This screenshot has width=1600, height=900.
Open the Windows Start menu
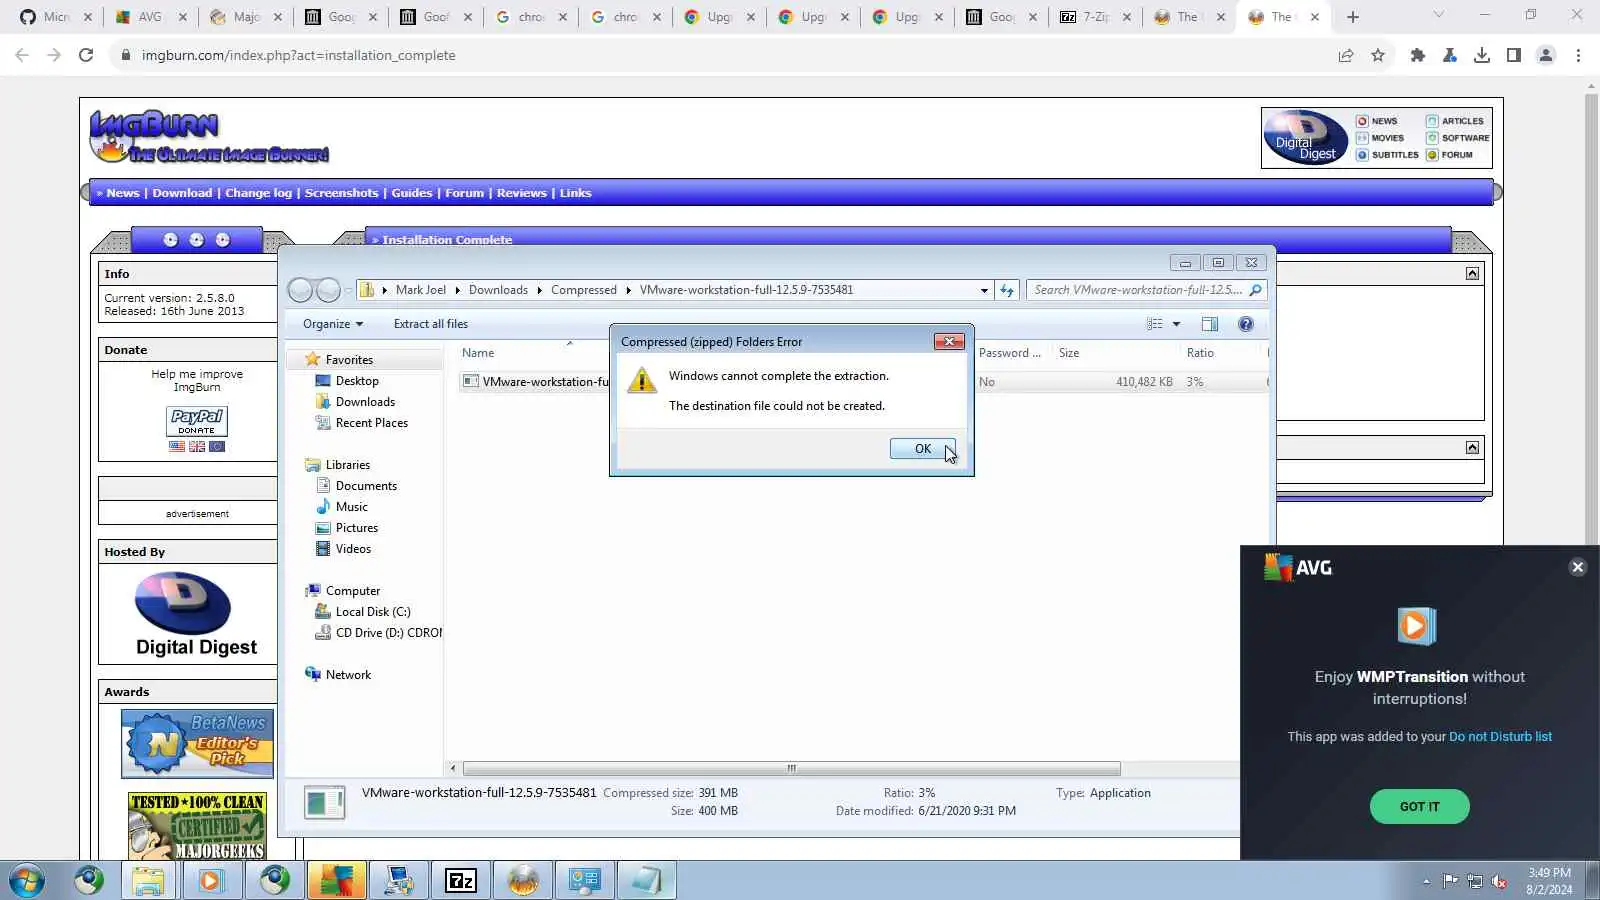(x=27, y=881)
